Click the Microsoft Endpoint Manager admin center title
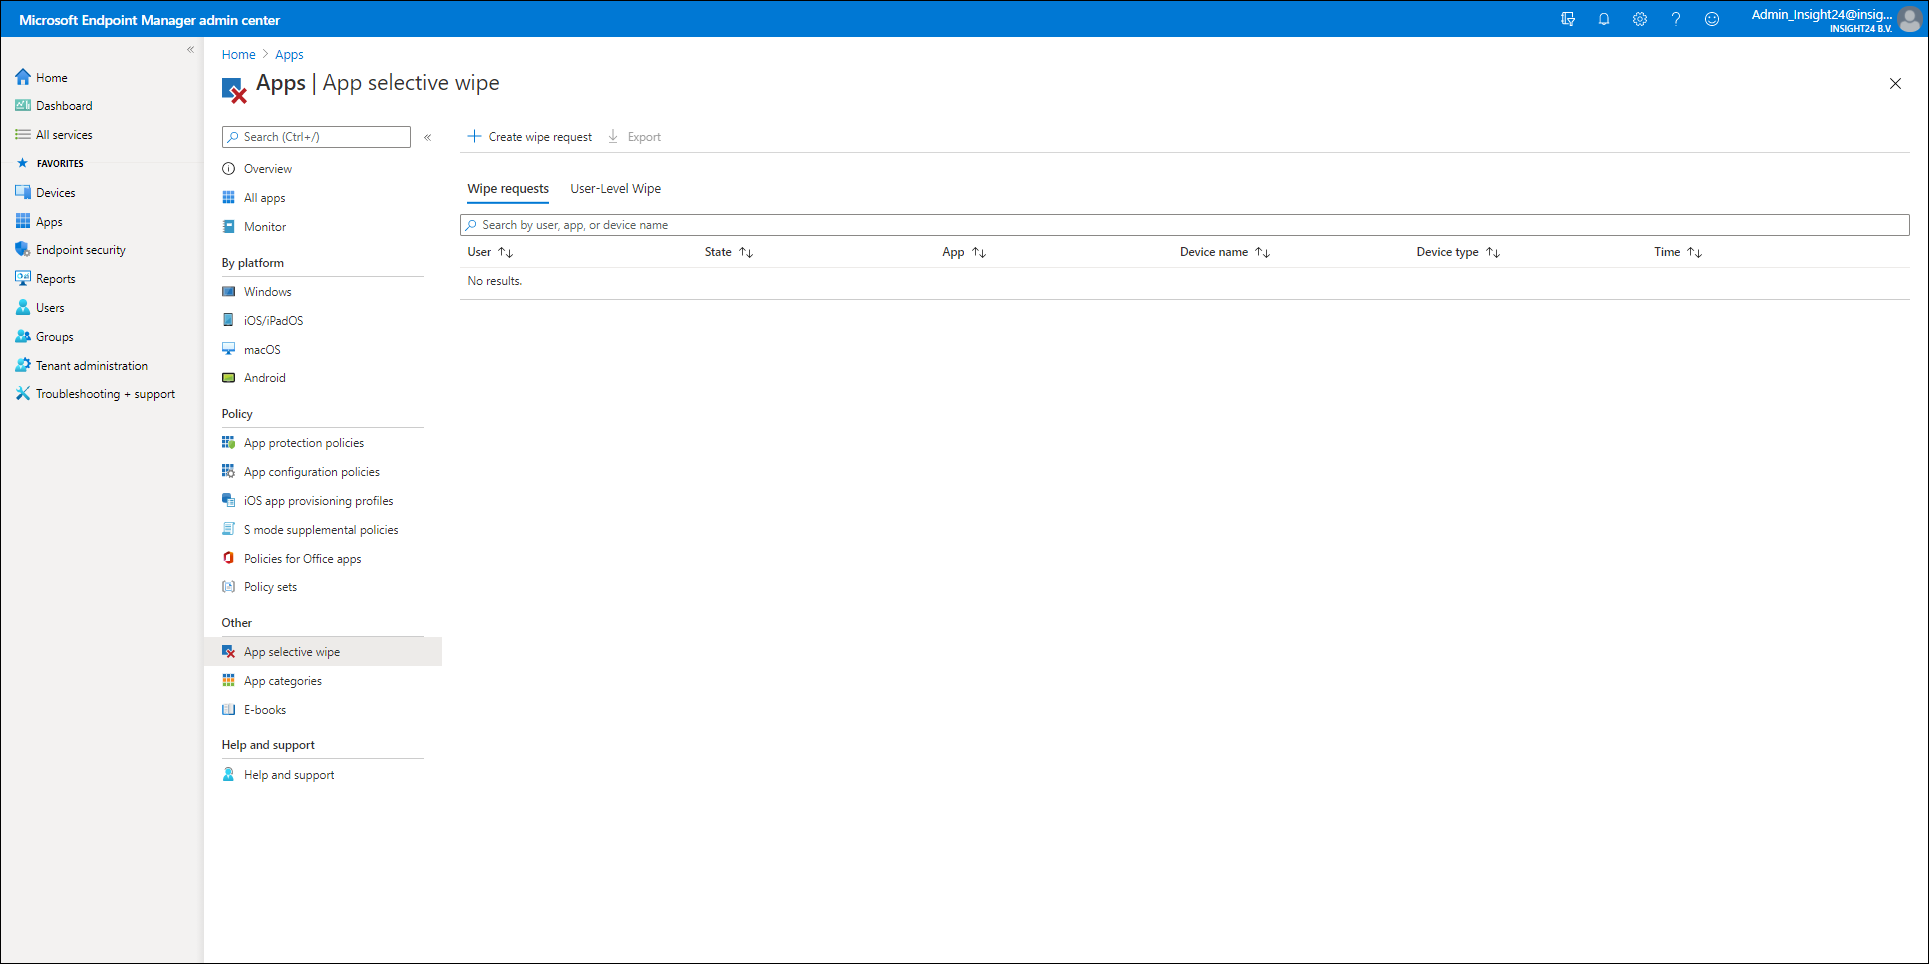The height and width of the screenshot is (964, 1929). 149,20
